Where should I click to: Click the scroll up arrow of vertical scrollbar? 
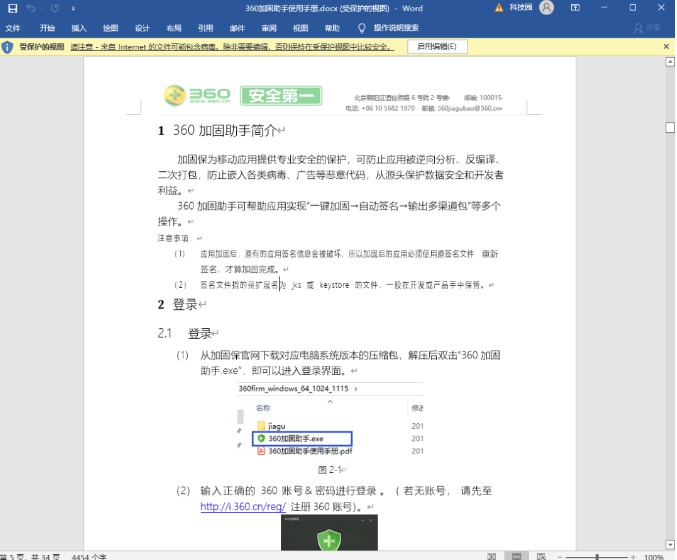click(x=669, y=62)
